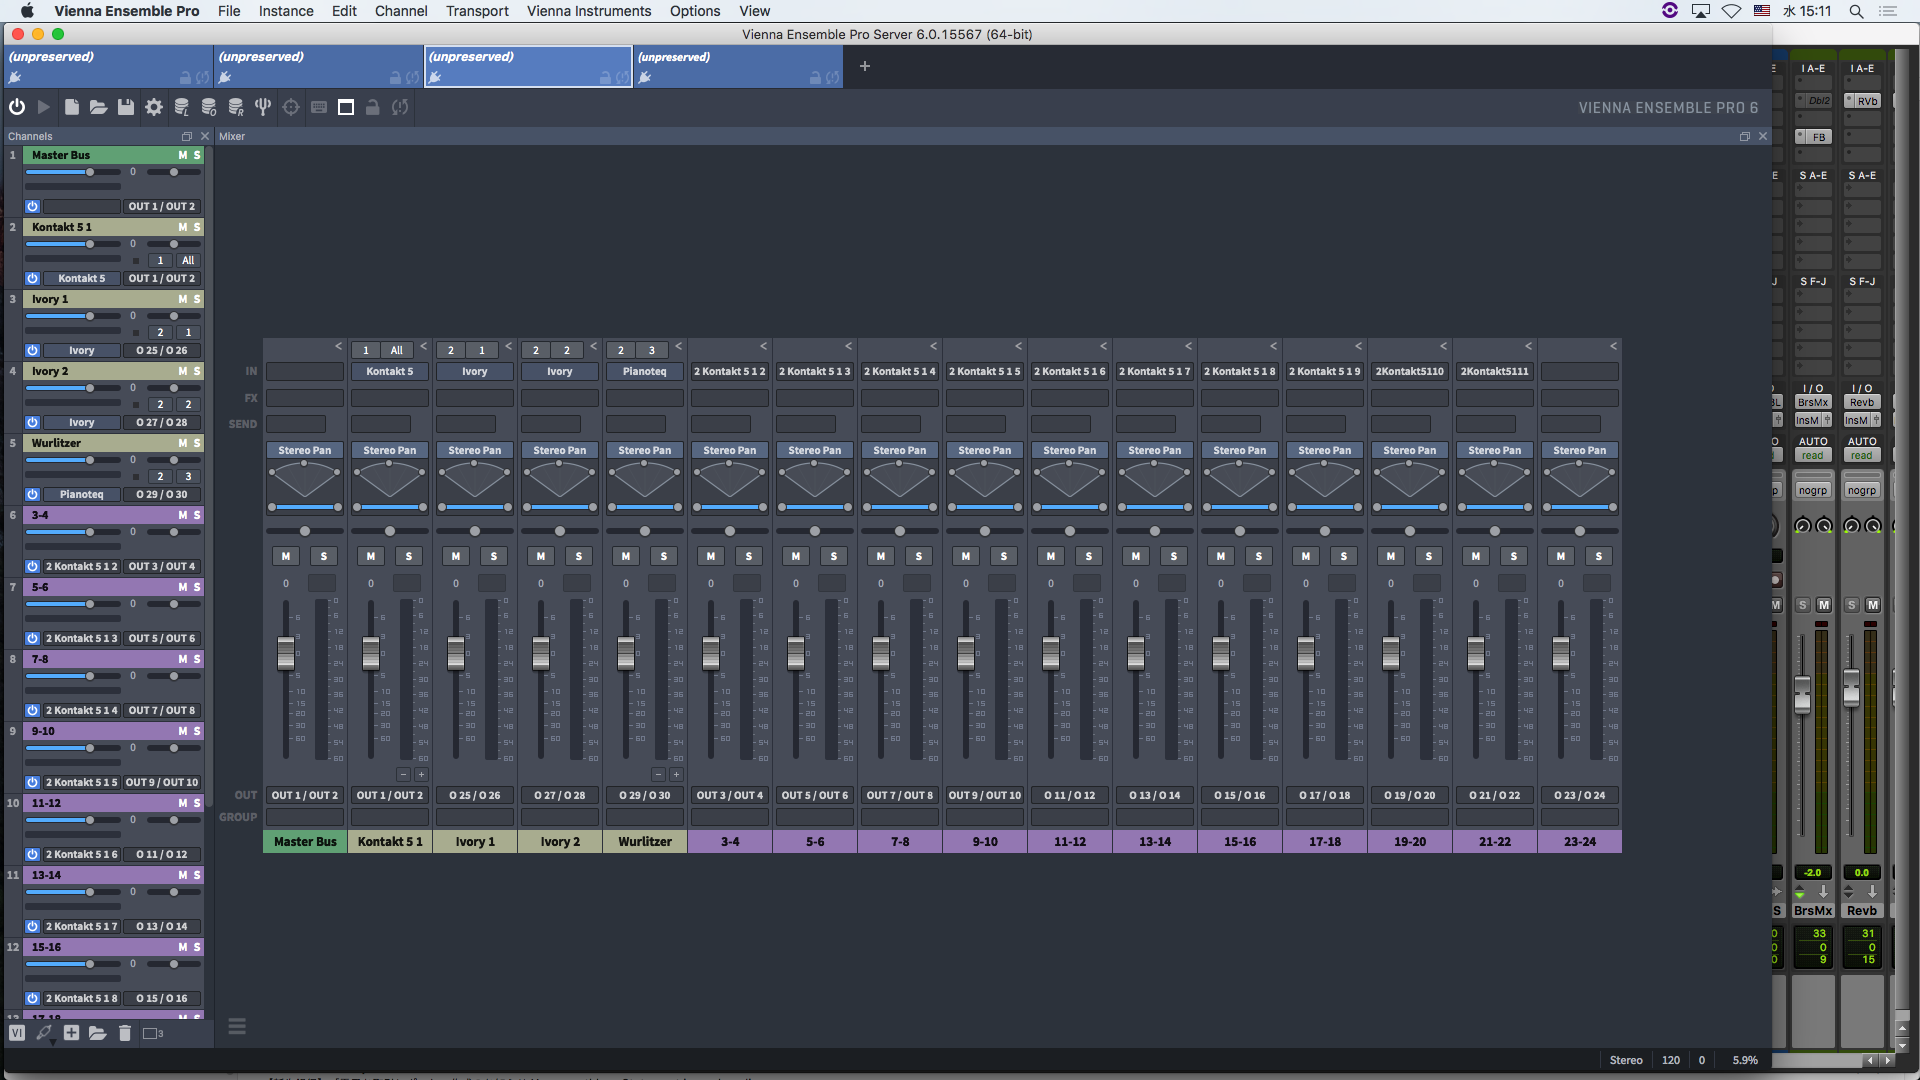The width and height of the screenshot is (1920, 1080).
Task: Open the Vienna Instruments menu
Action: click(589, 11)
